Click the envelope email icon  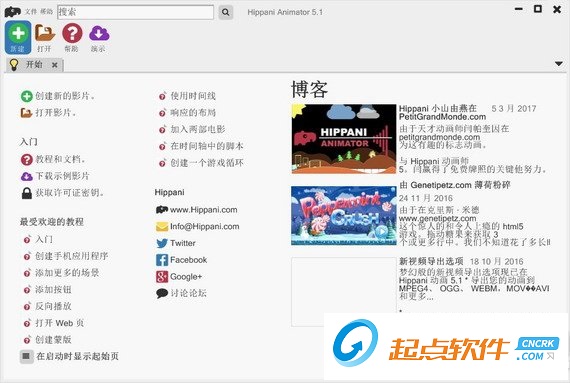(x=162, y=227)
